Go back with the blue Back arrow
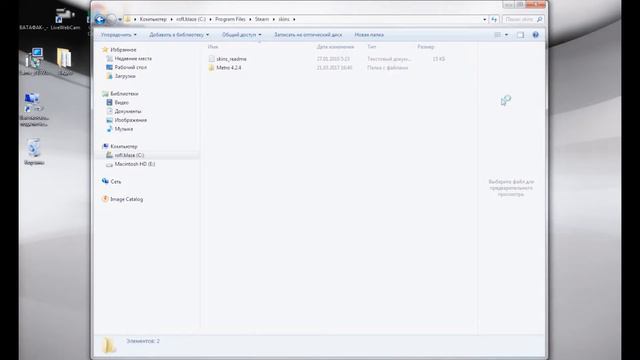Screen dimensions: 640x360 [x=100, y=19]
